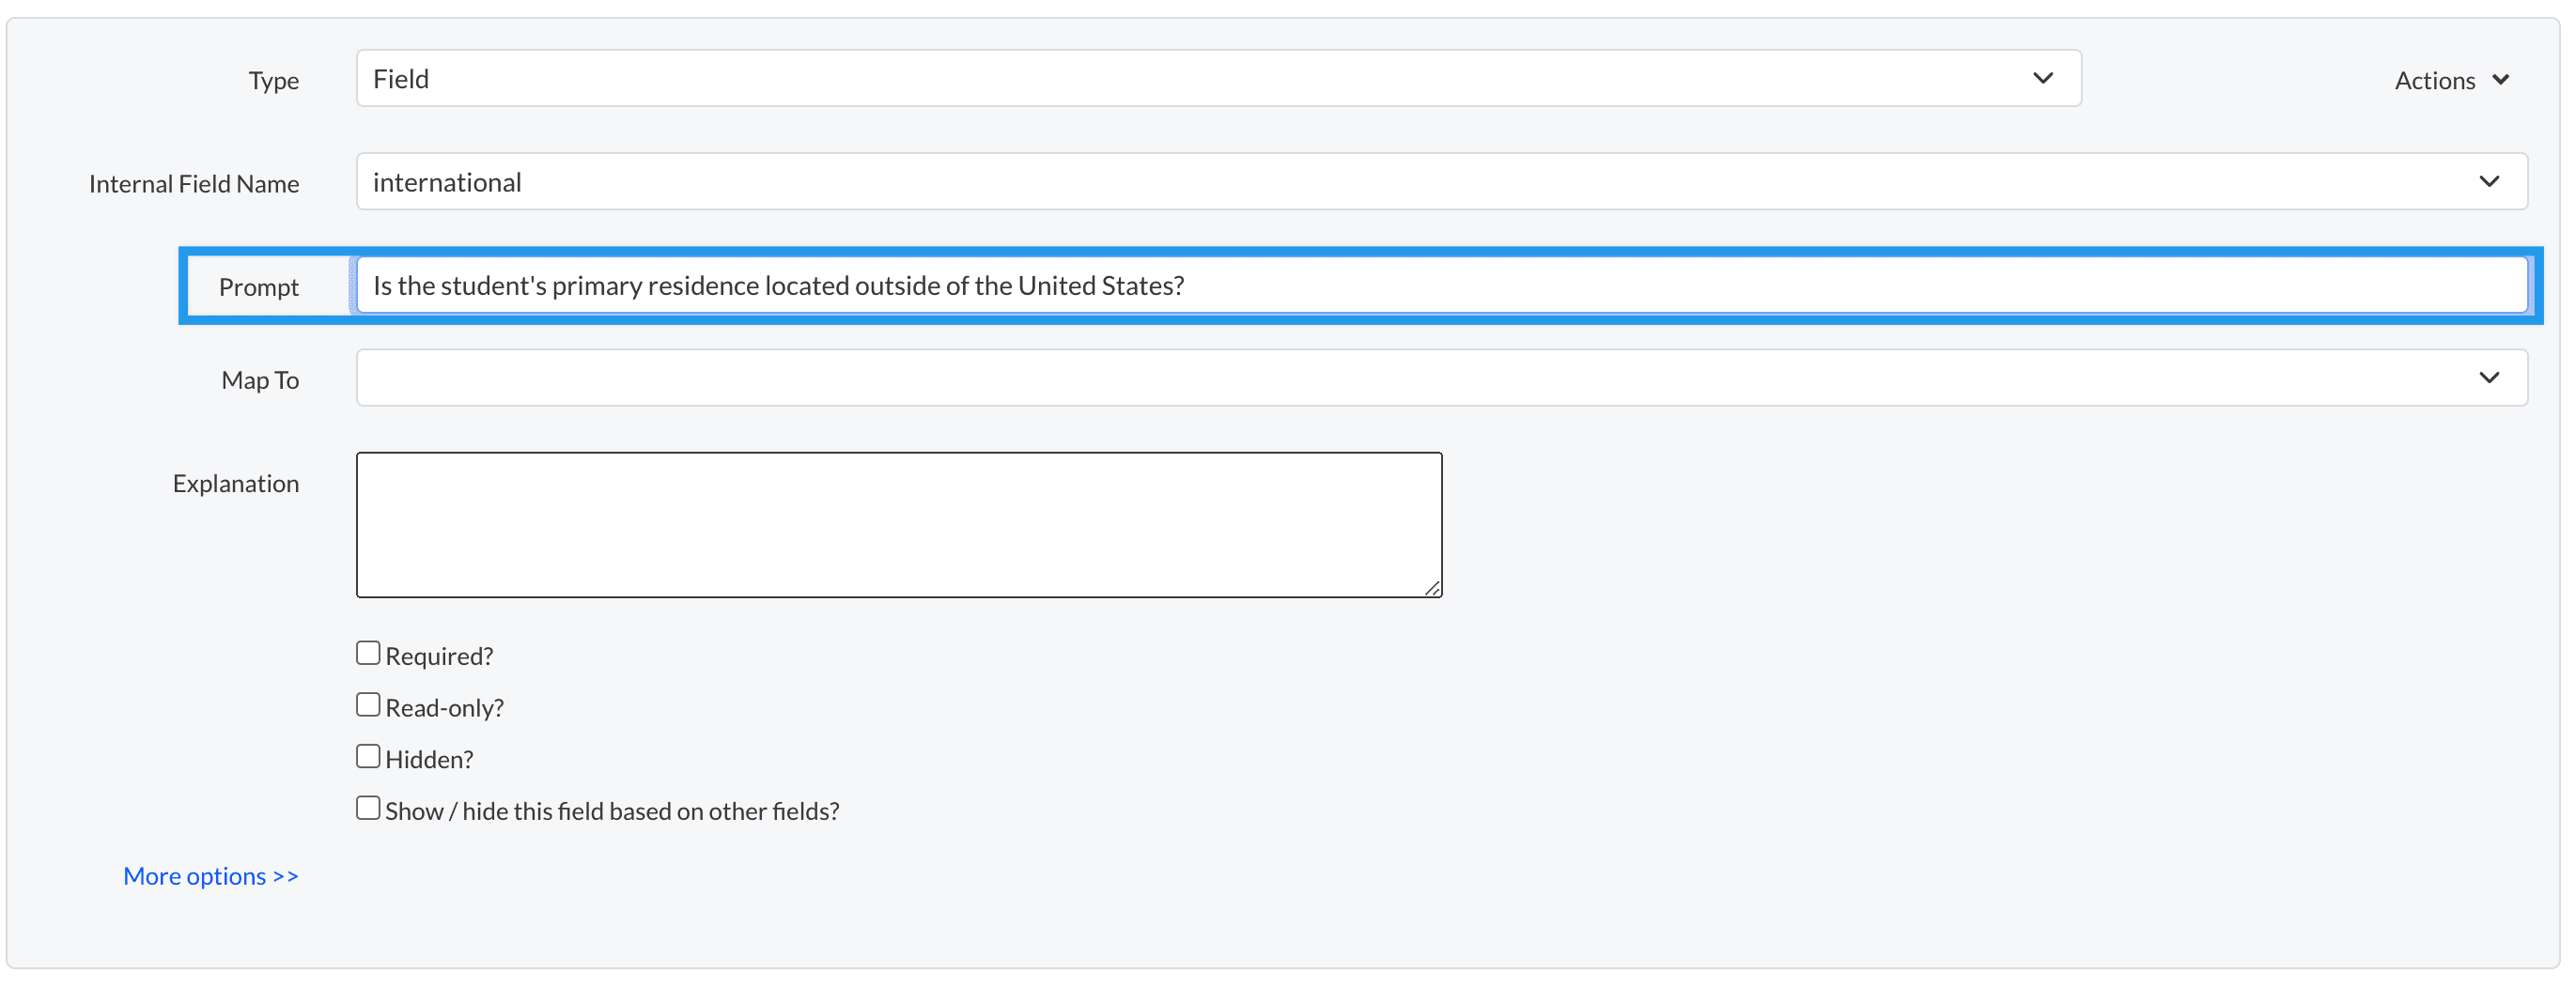The width and height of the screenshot is (2576, 988).
Task: Click the 'Map To' label
Action: [260, 381]
